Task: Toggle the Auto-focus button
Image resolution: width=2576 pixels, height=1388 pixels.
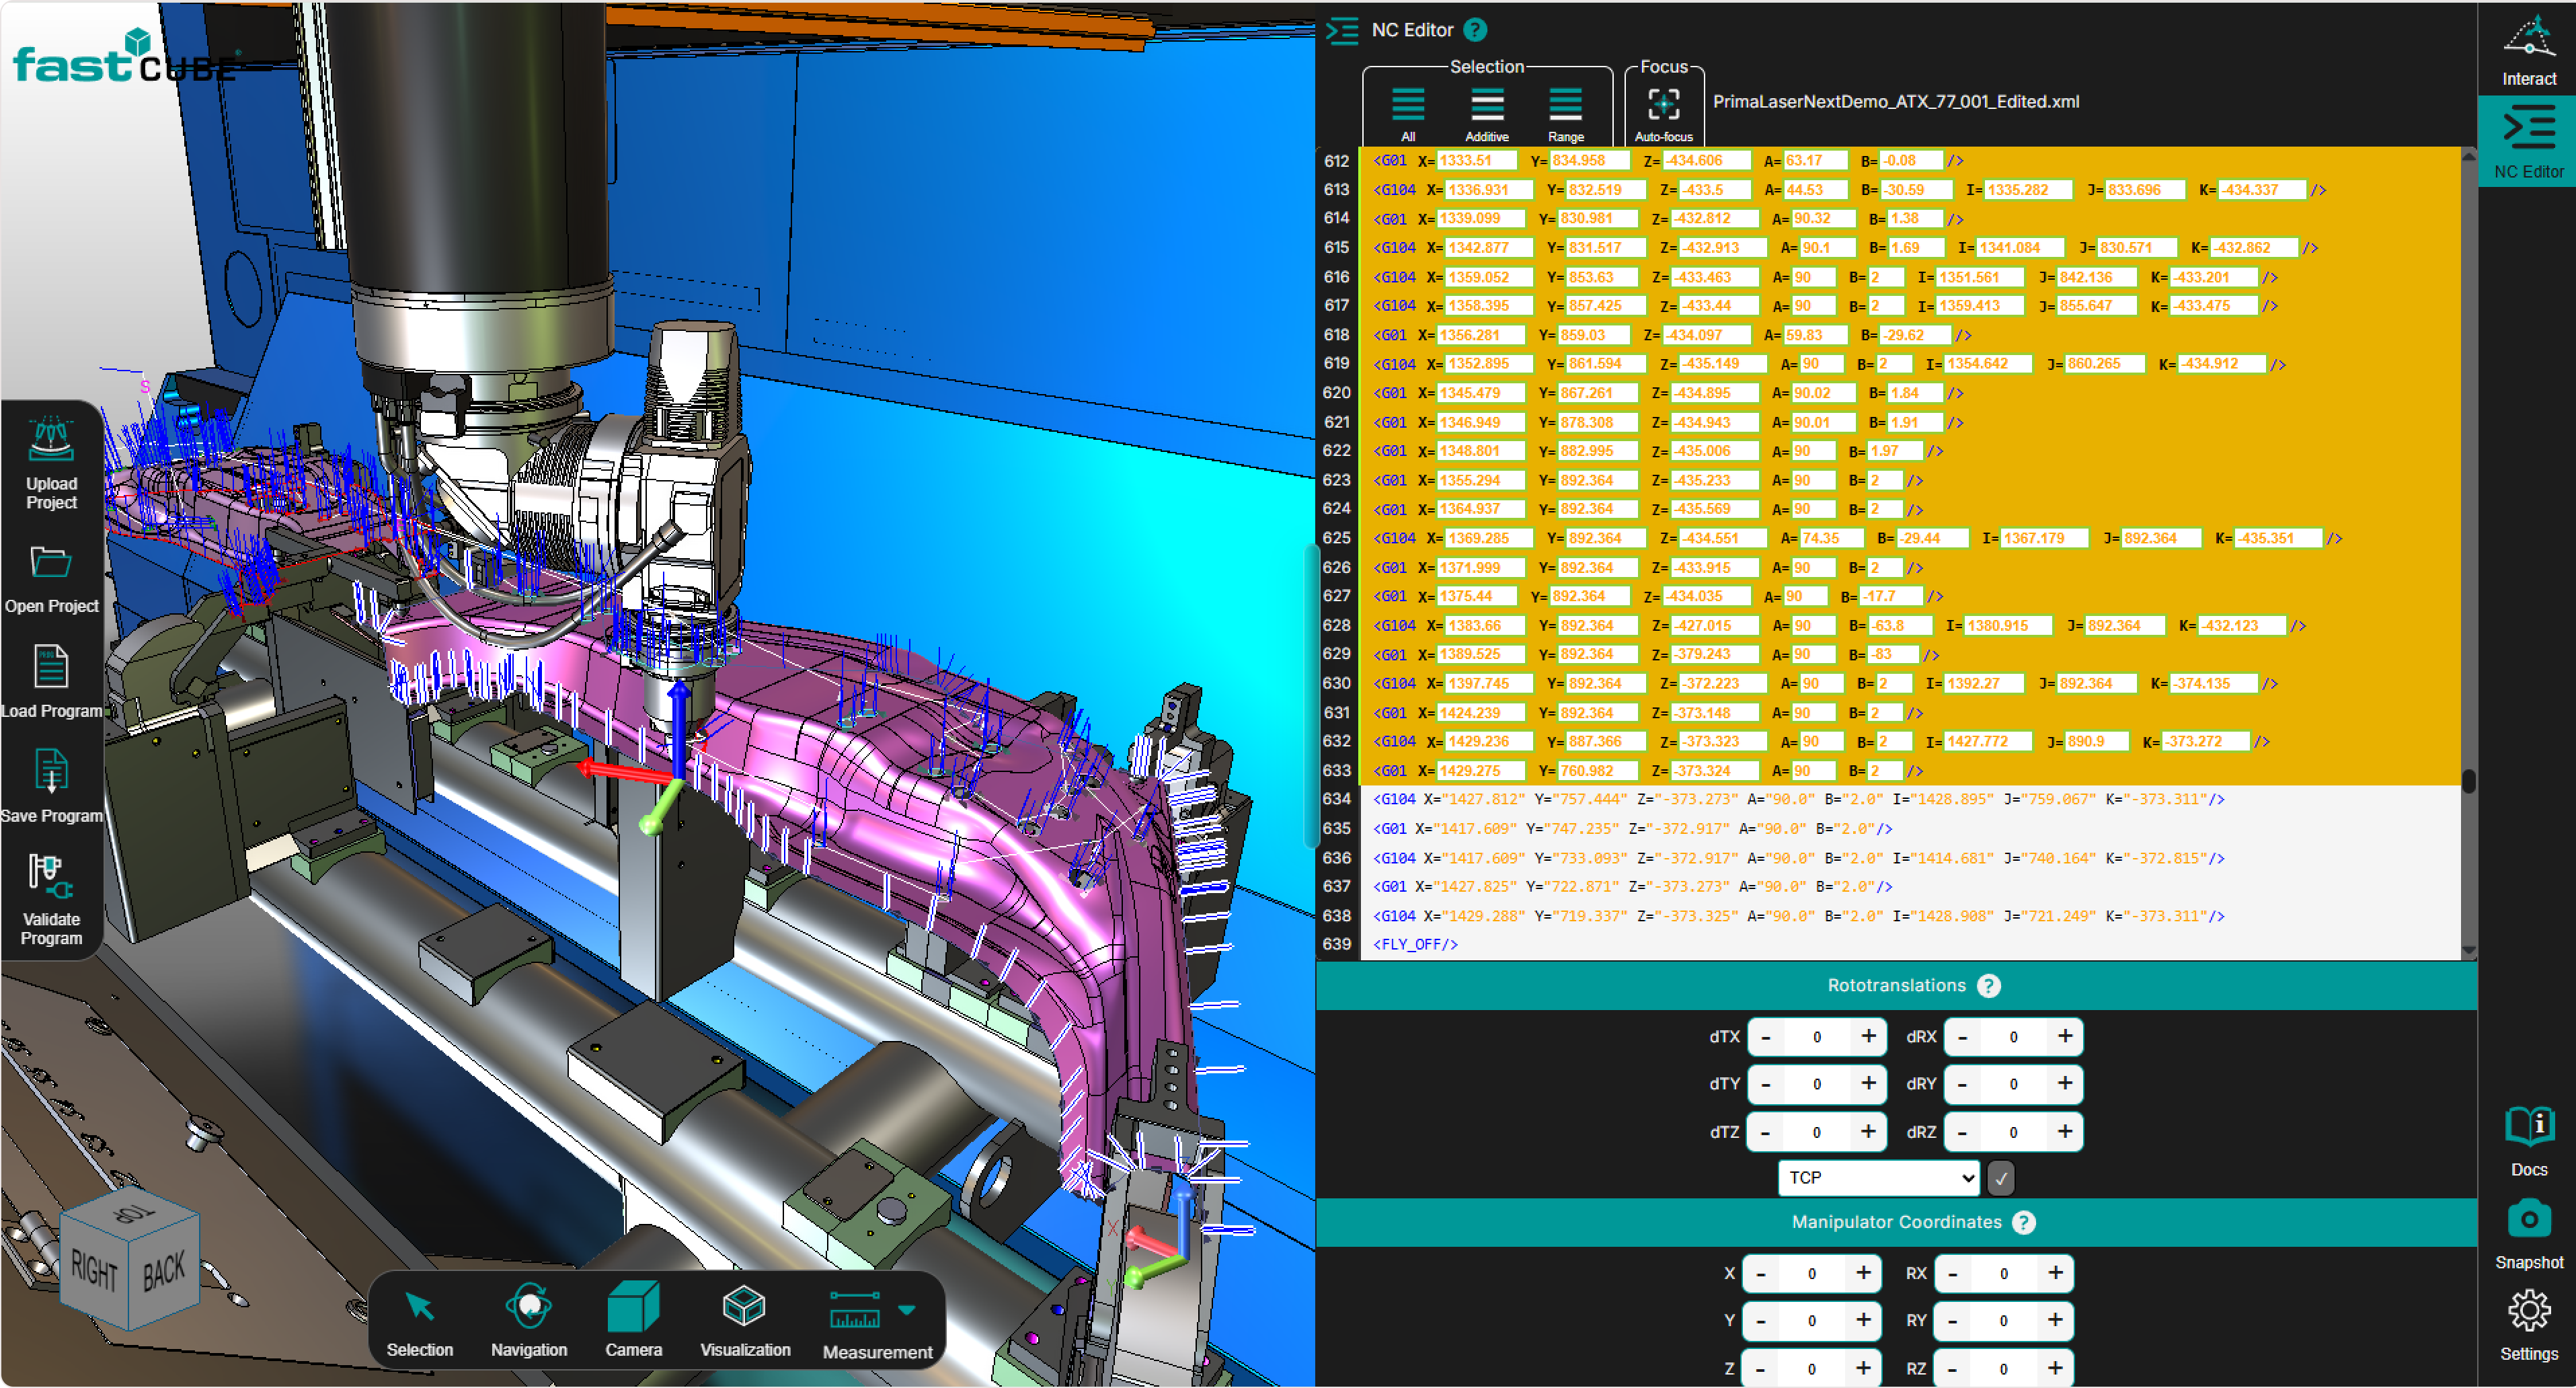Action: [x=1663, y=105]
